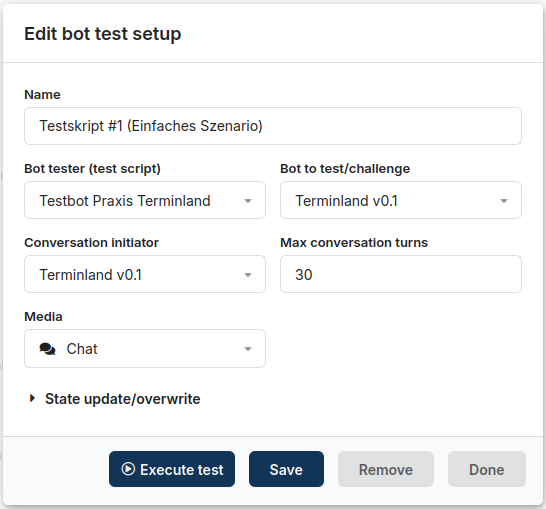The height and width of the screenshot is (509, 546).
Task: Click the Name label
Action: [42, 95]
